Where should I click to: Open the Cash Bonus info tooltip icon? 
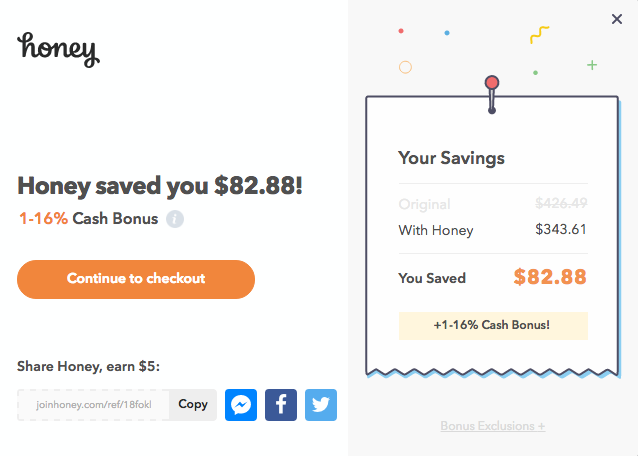click(x=175, y=219)
